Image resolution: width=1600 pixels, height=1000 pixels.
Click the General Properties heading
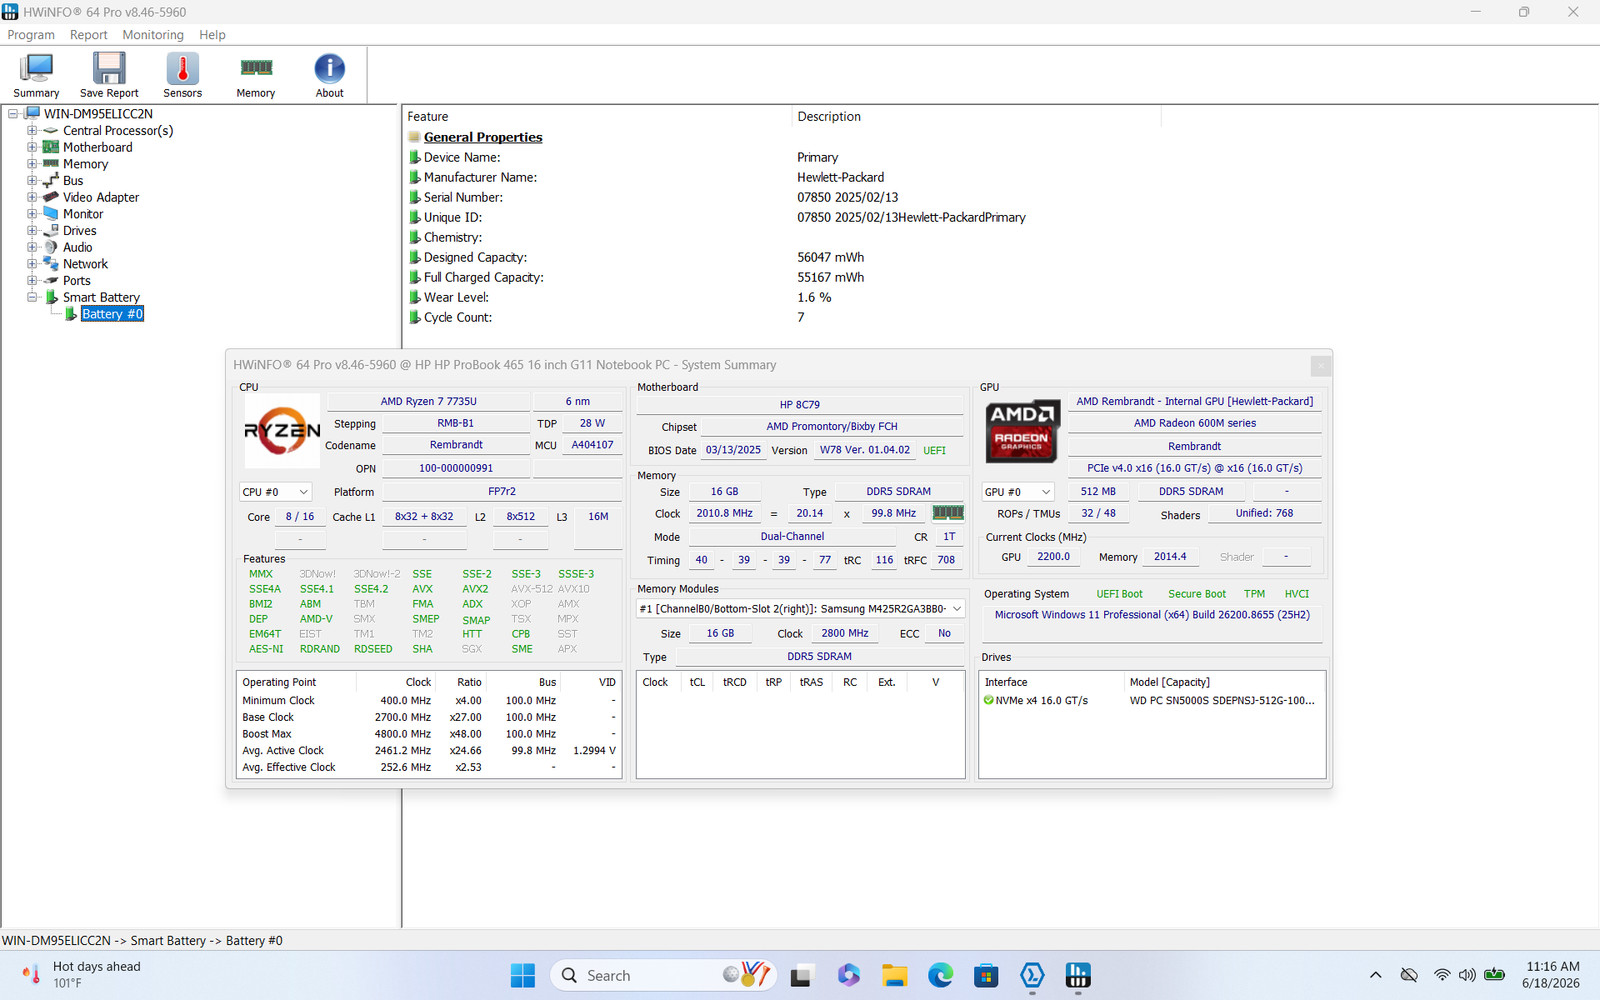483,137
